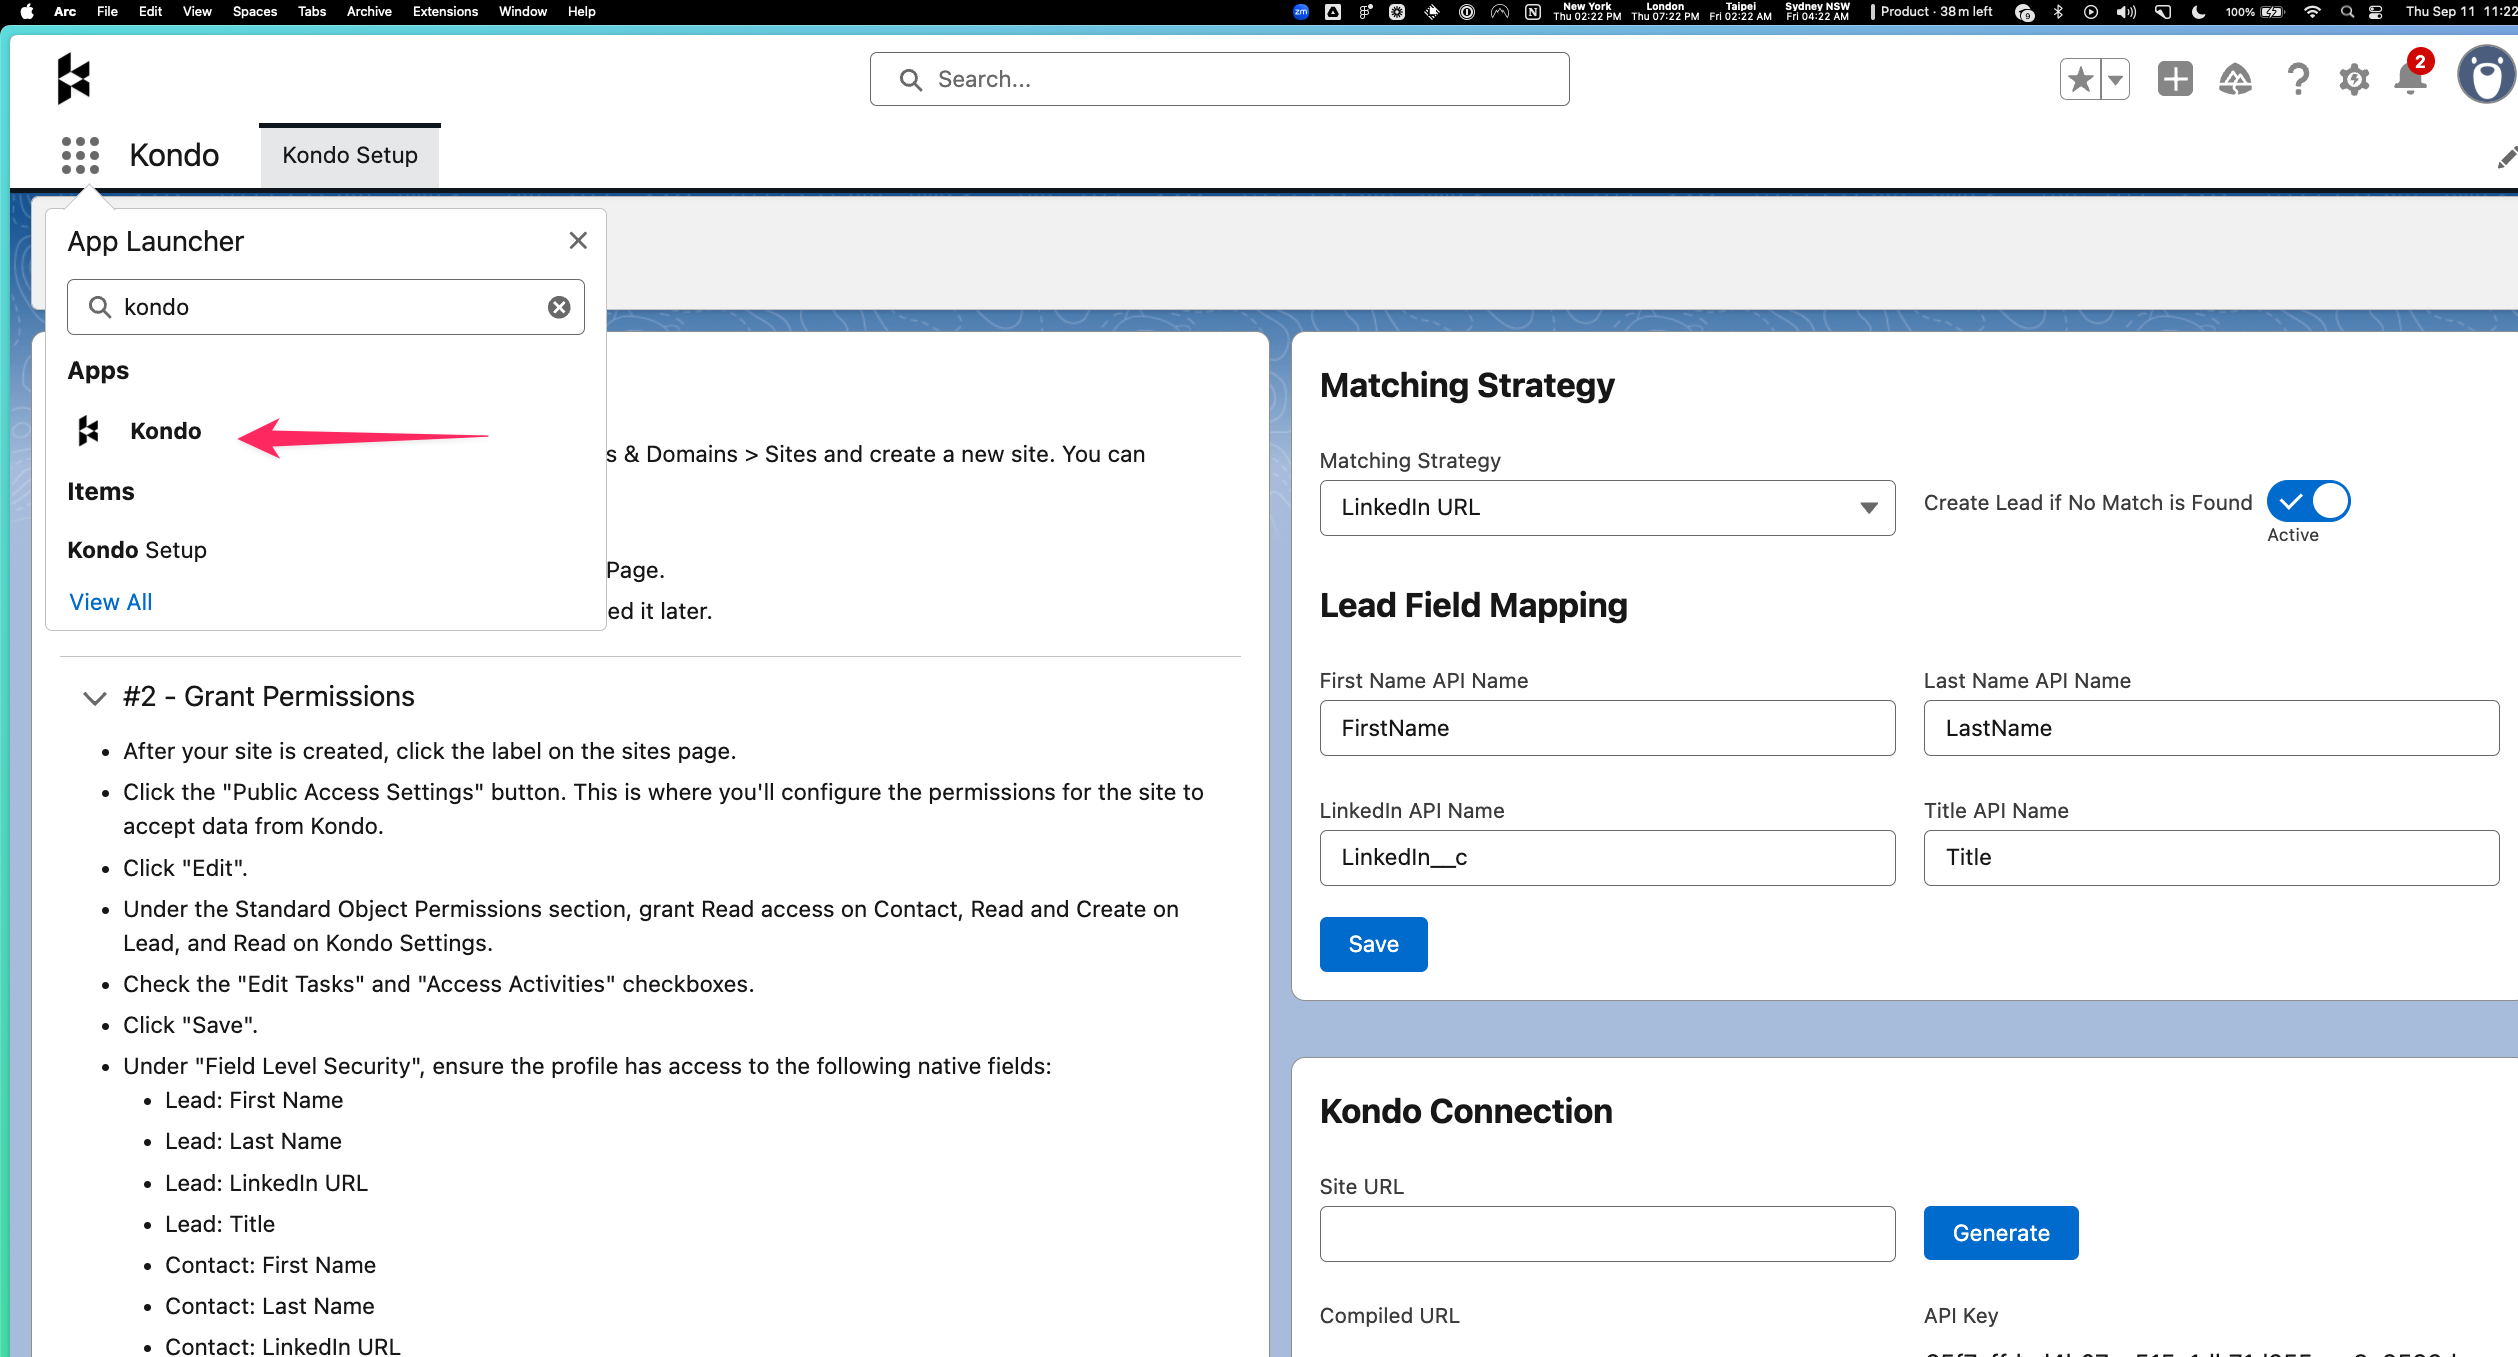2518x1357 pixels.
Task: Open the Apple menu
Action: tap(27, 12)
